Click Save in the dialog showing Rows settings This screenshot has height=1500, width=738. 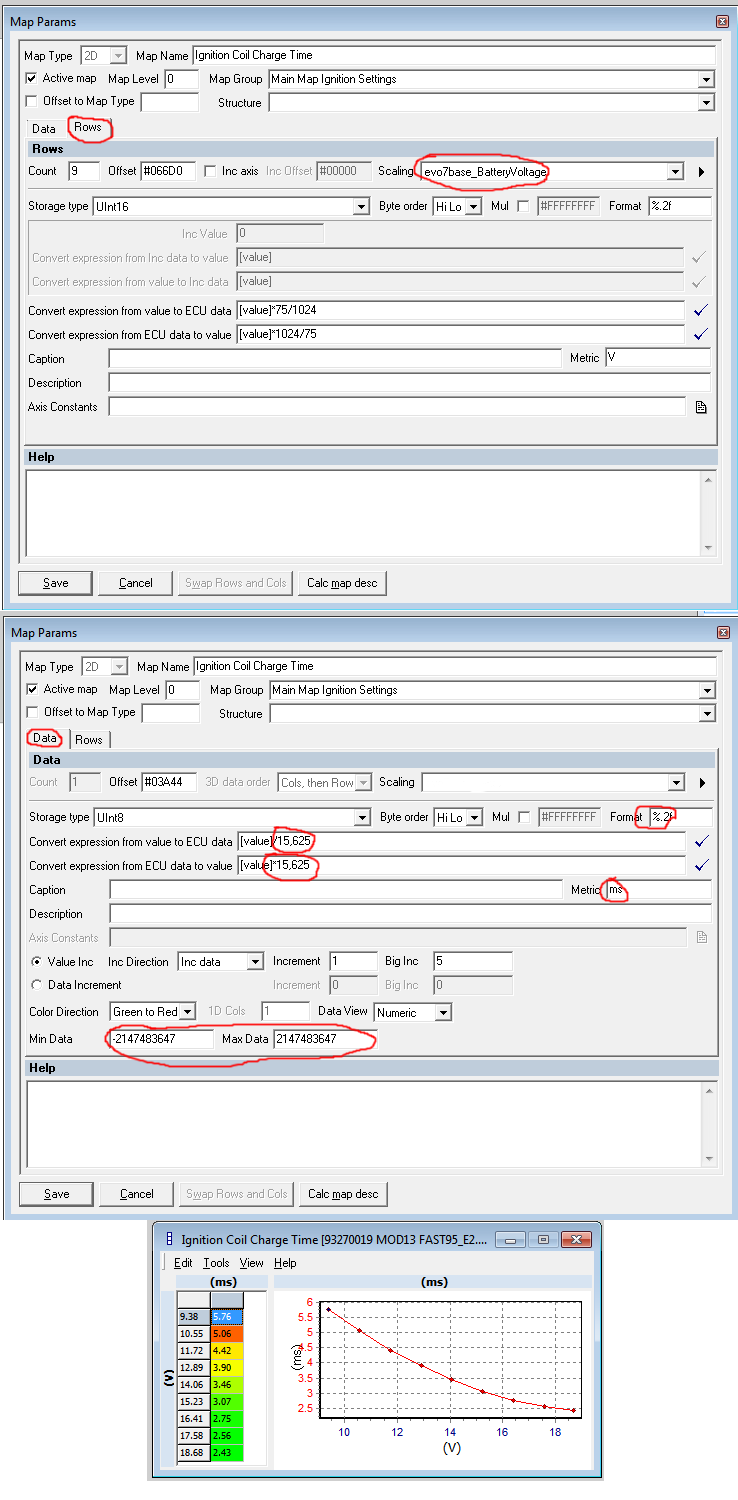coord(56,583)
